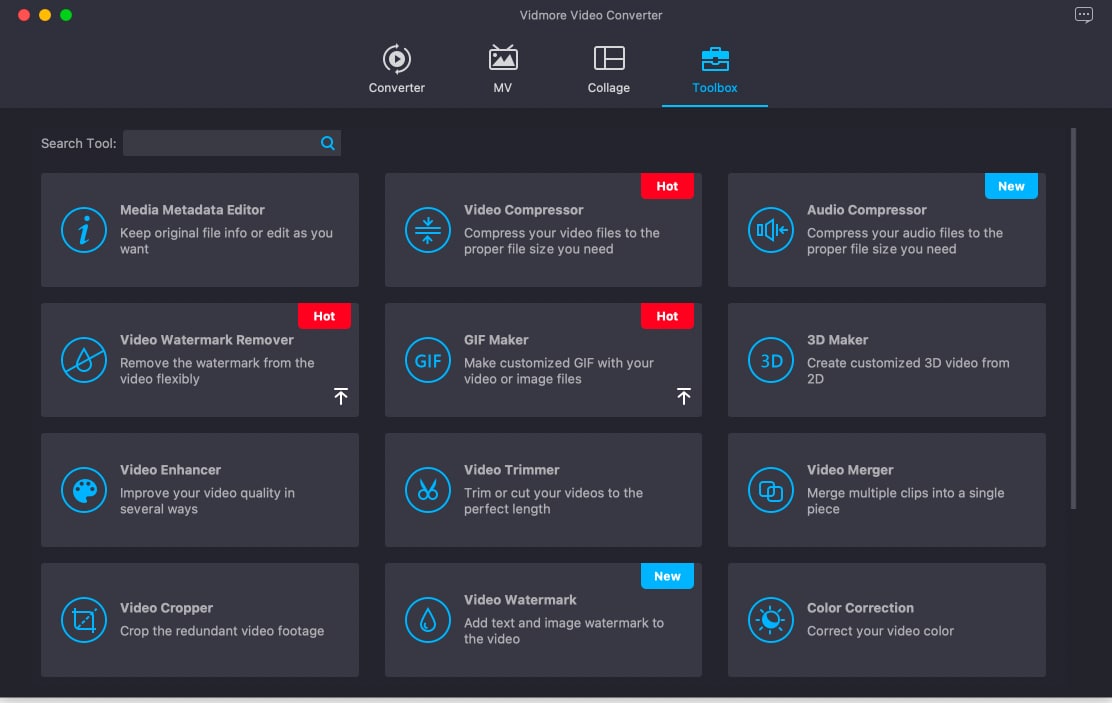The image size is (1112, 703).
Task: Open the Video Compressor tool icon
Action: [x=428, y=230]
